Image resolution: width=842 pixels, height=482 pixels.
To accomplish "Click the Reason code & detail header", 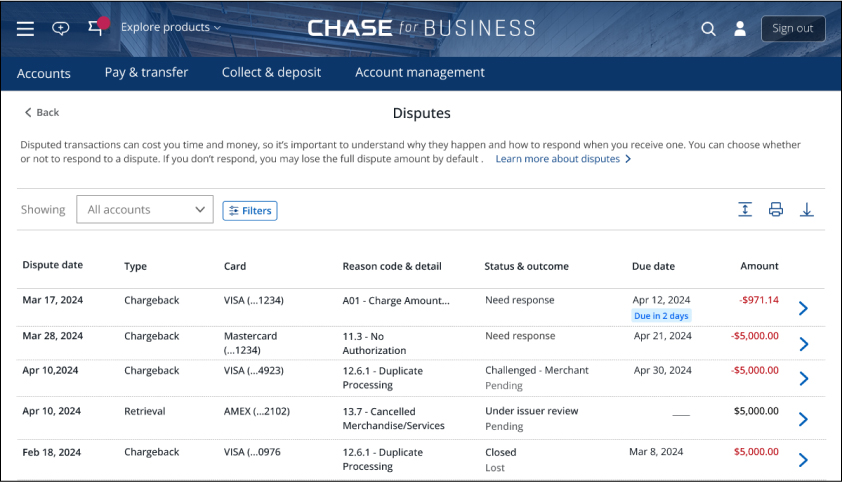I will (392, 266).
